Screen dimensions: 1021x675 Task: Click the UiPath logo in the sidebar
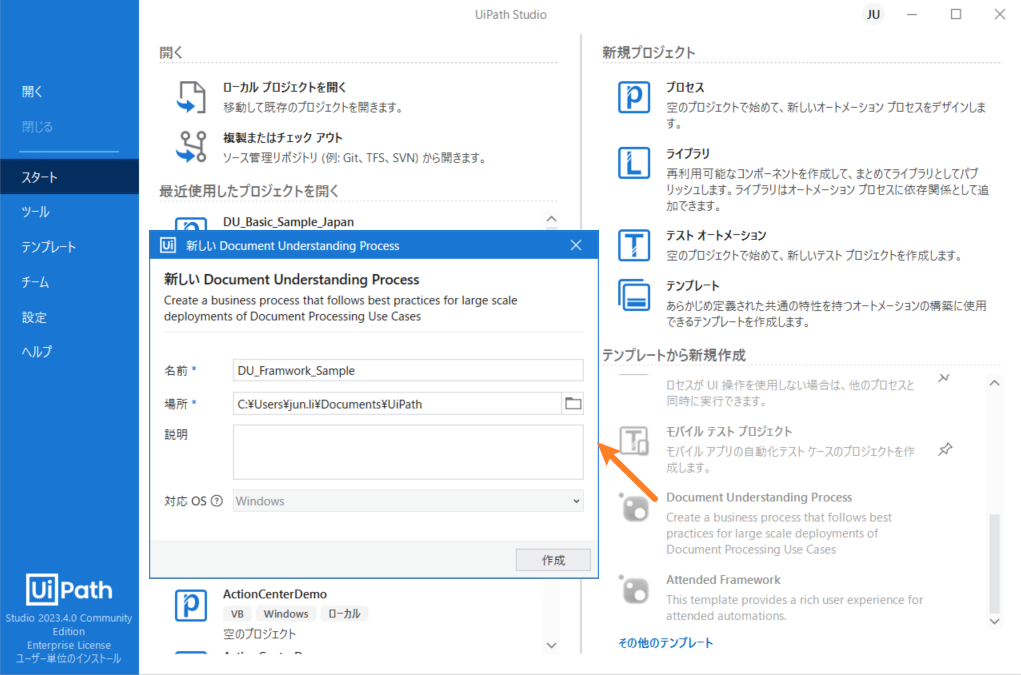point(69,589)
